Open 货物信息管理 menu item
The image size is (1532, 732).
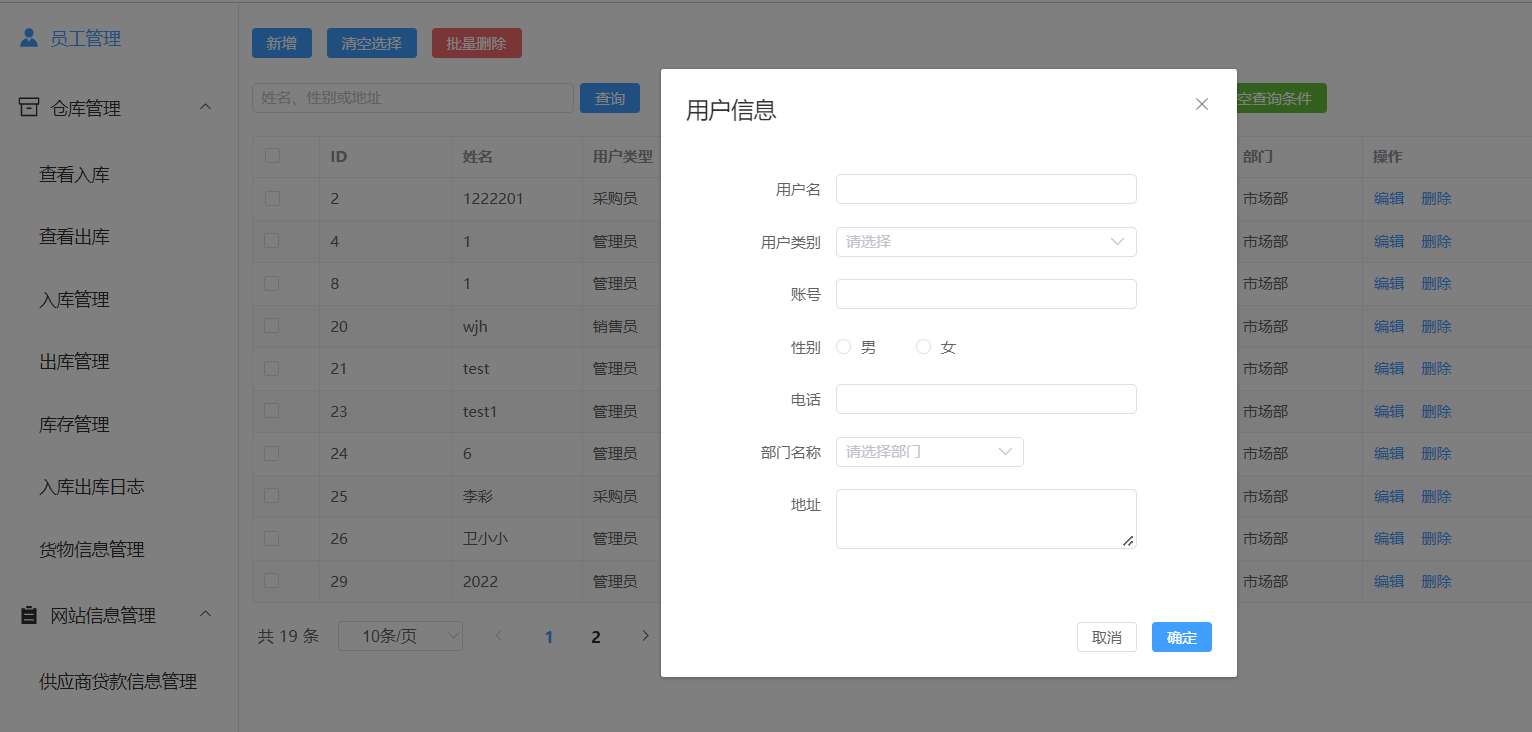tap(92, 550)
